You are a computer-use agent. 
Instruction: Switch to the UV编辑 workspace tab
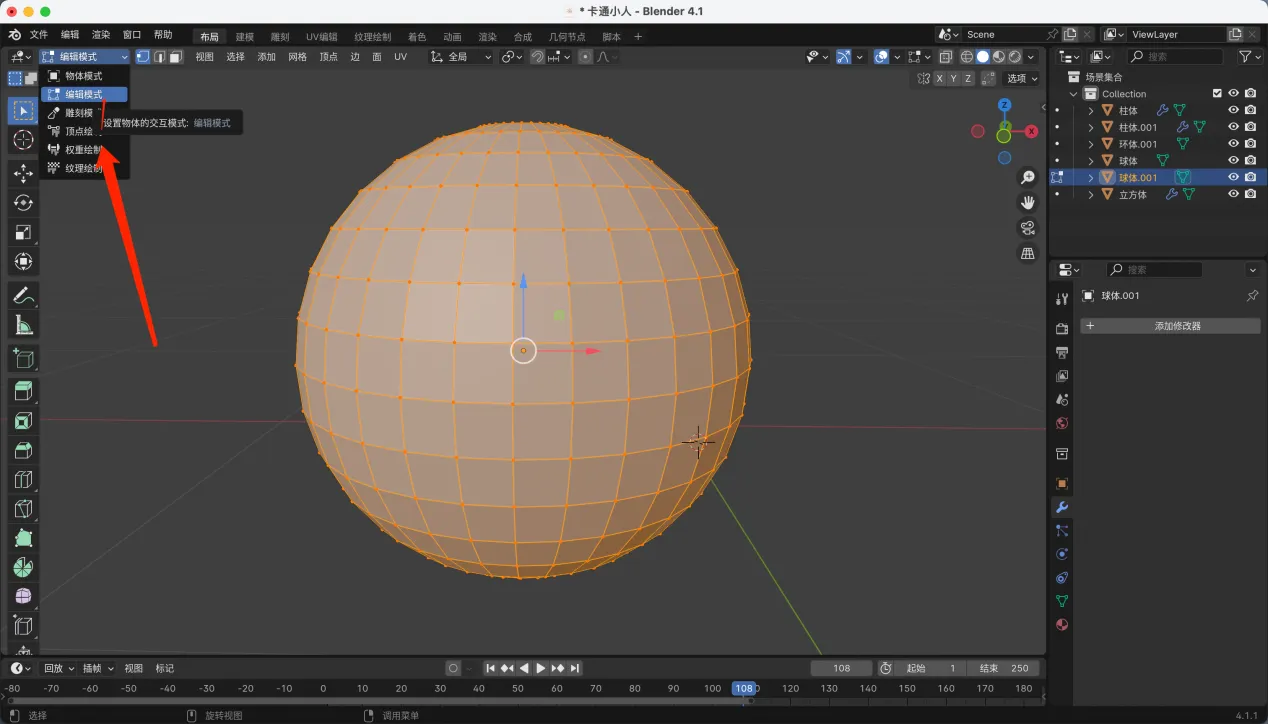(321, 37)
